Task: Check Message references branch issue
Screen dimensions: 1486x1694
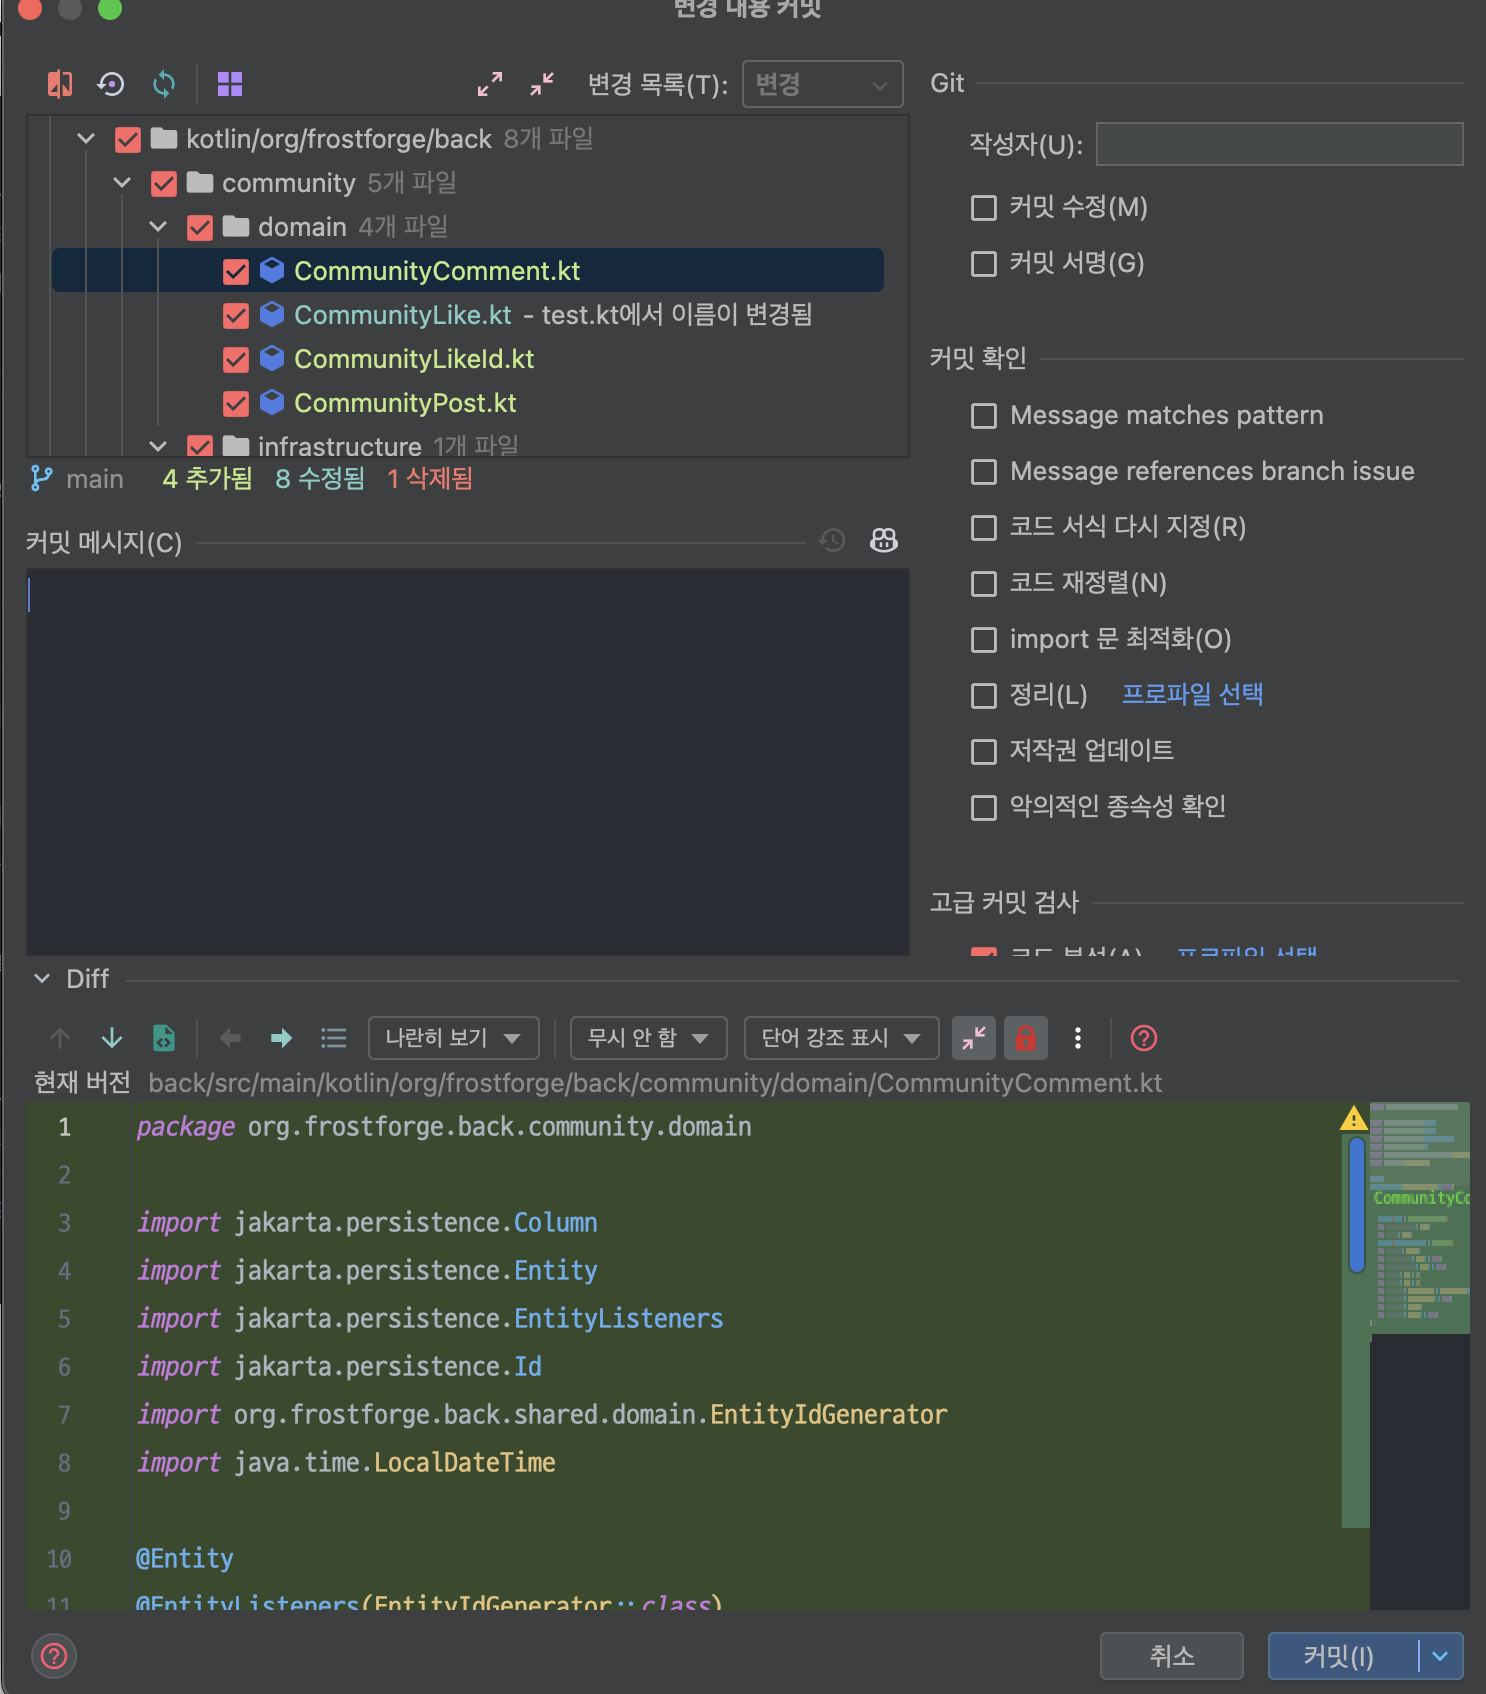Action: click(x=984, y=471)
